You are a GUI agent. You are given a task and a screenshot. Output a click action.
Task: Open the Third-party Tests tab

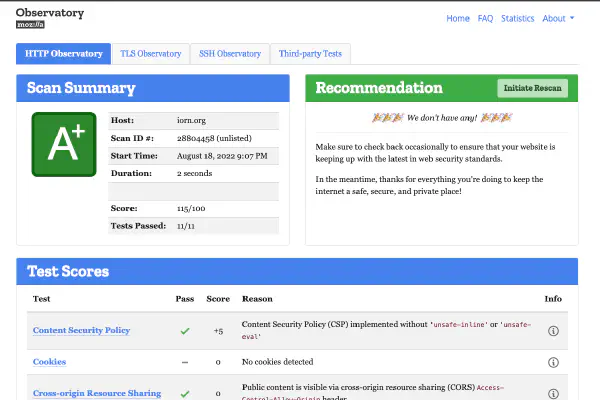click(310, 54)
